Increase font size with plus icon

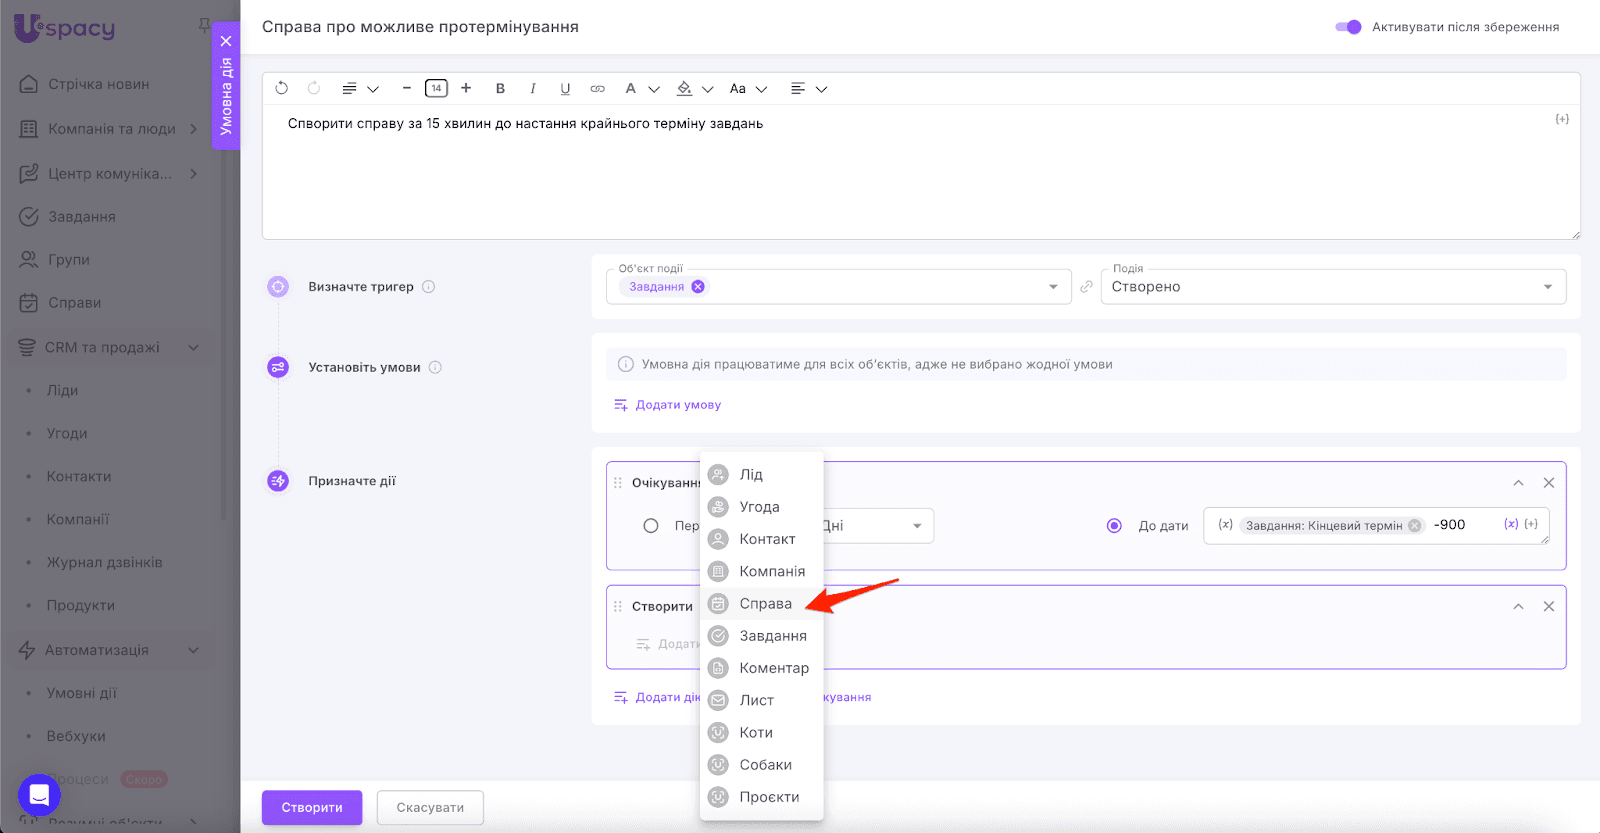coord(466,88)
